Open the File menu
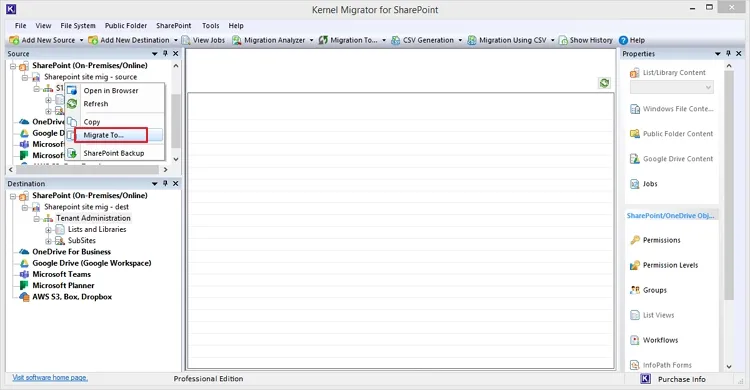Screen dimensions: 750x390 [x=21, y=25]
